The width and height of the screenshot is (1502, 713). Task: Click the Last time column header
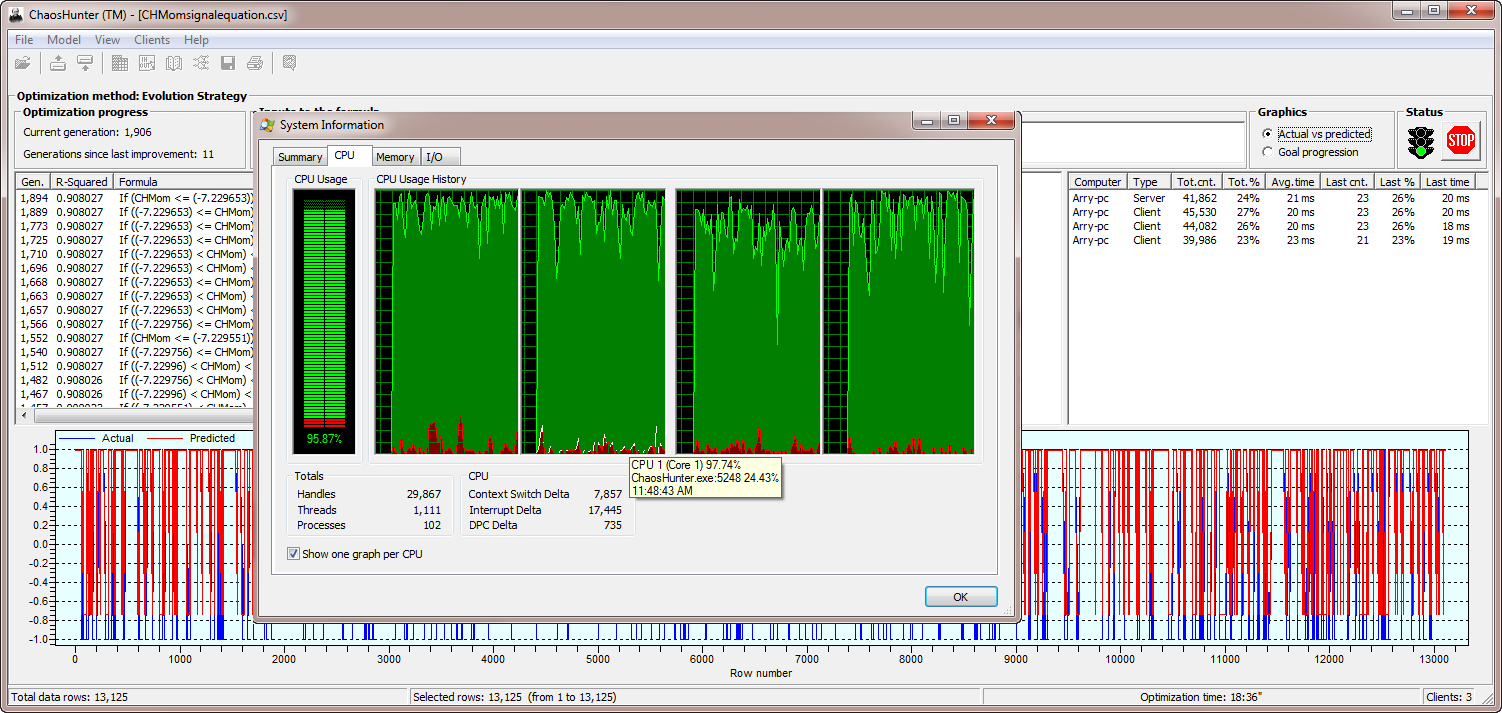coord(1448,182)
